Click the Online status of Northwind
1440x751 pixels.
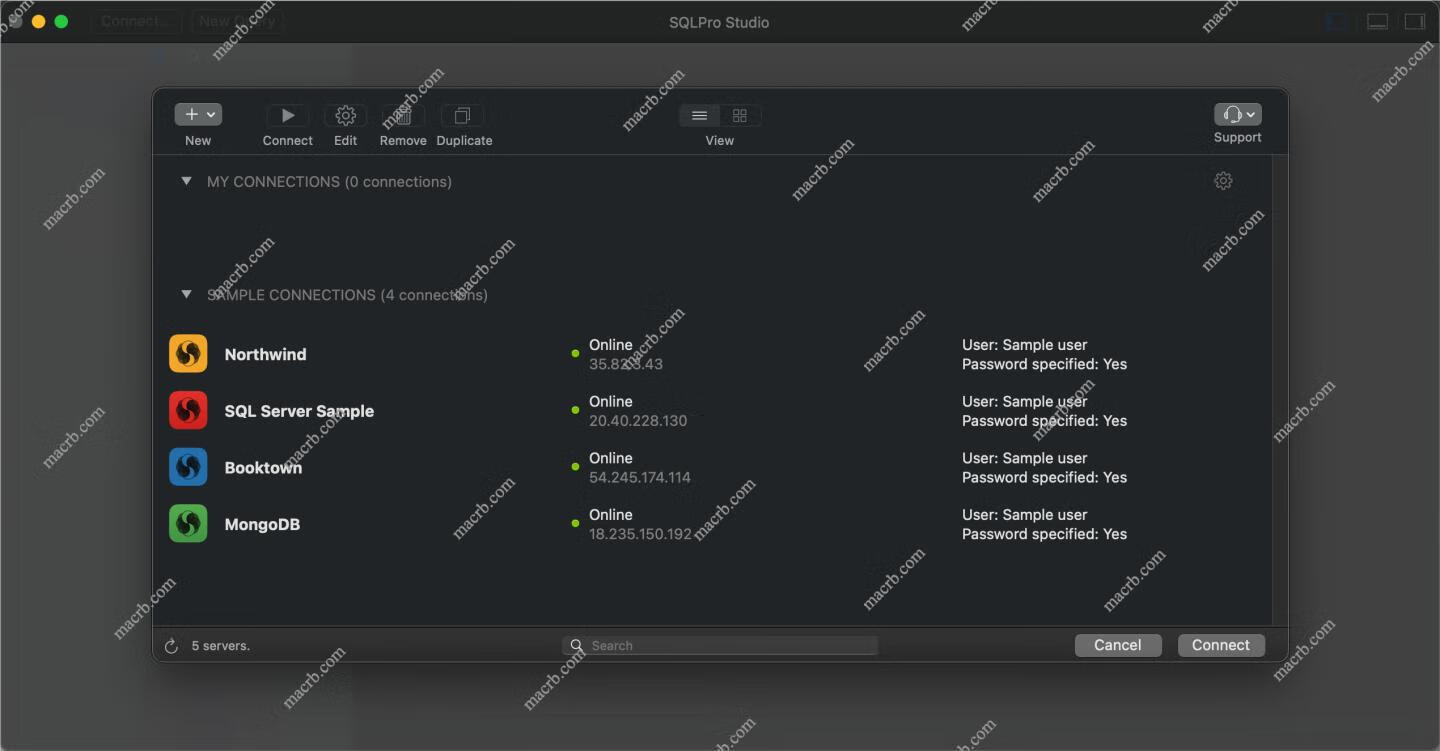point(610,345)
